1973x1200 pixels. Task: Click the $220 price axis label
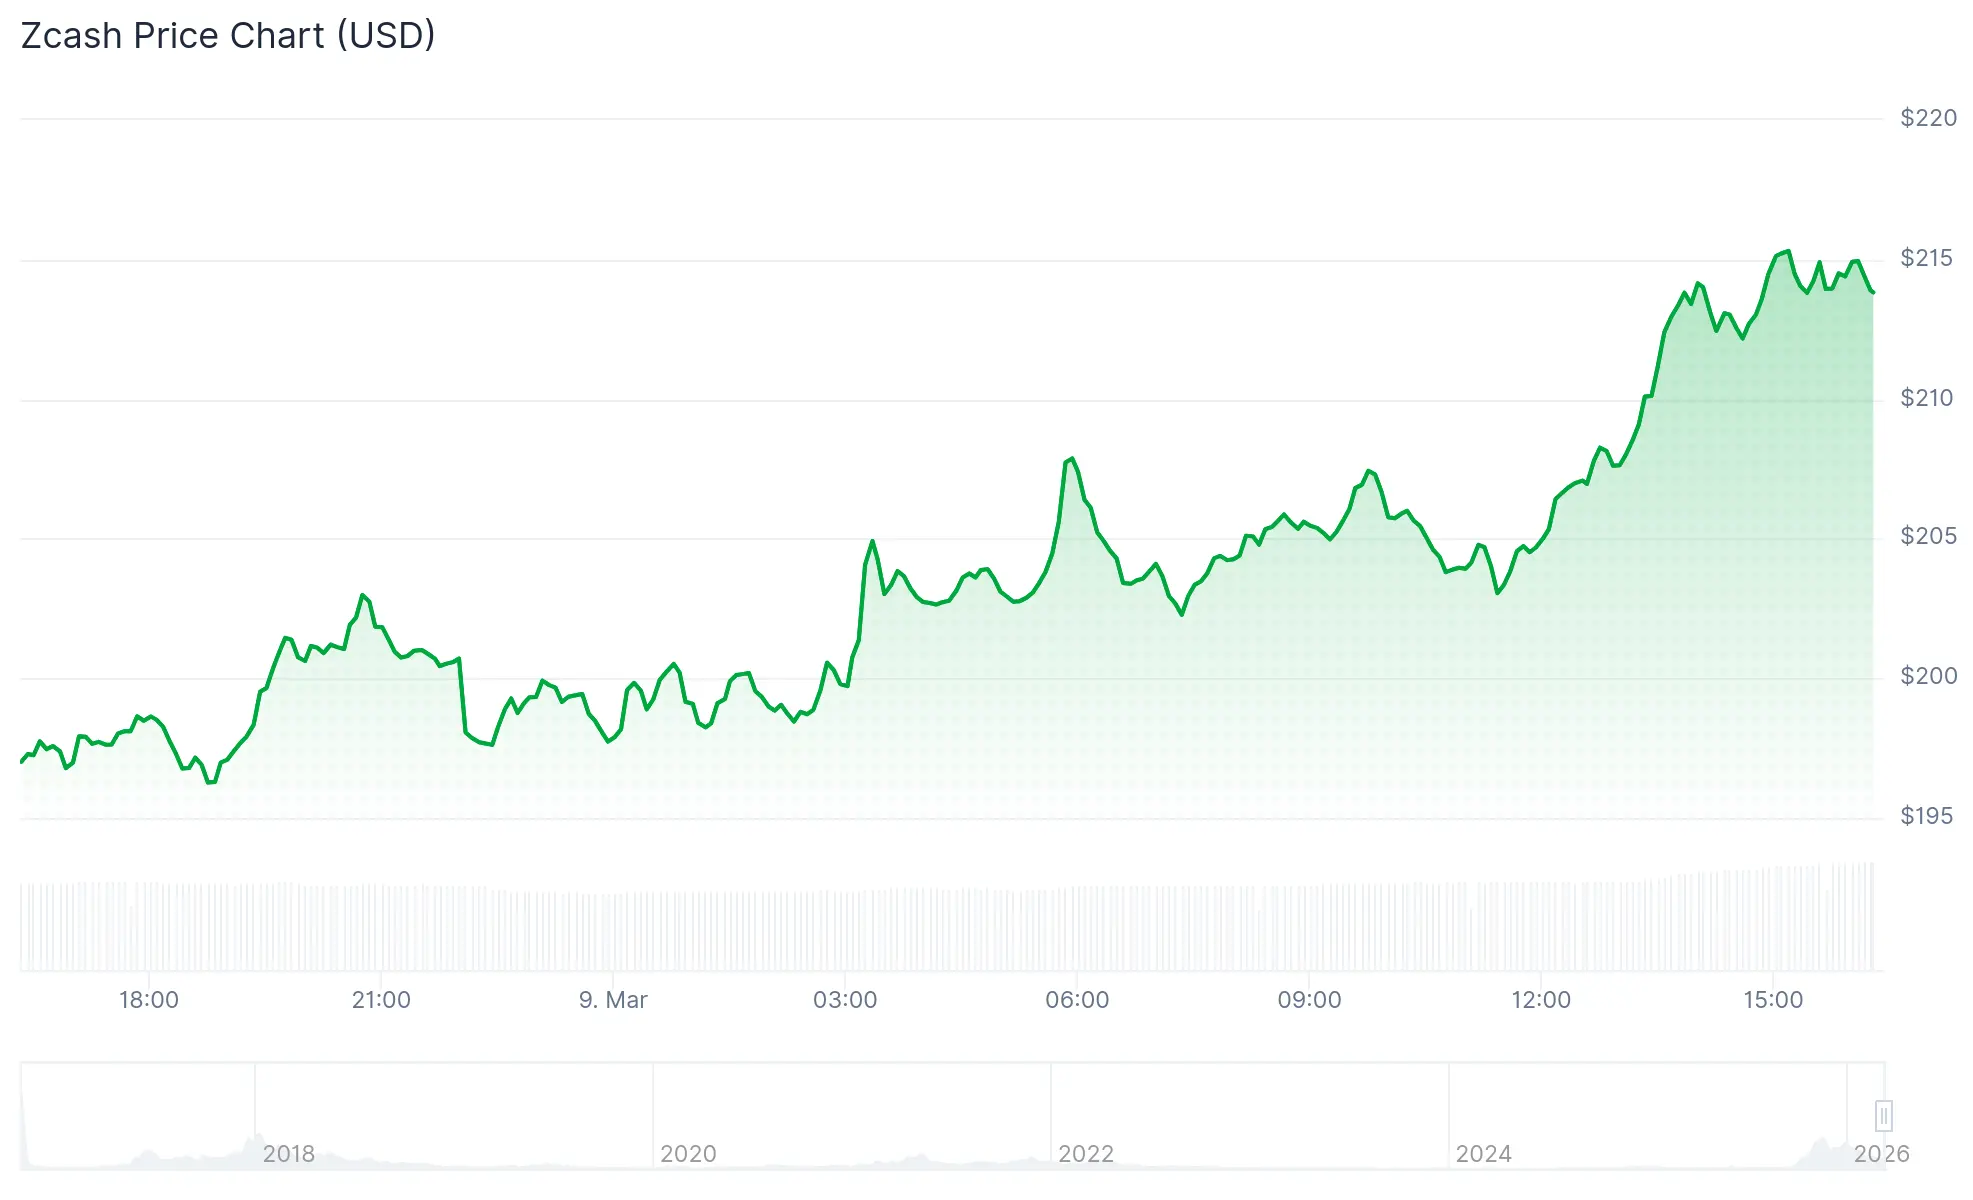(x=1926, y=118)
